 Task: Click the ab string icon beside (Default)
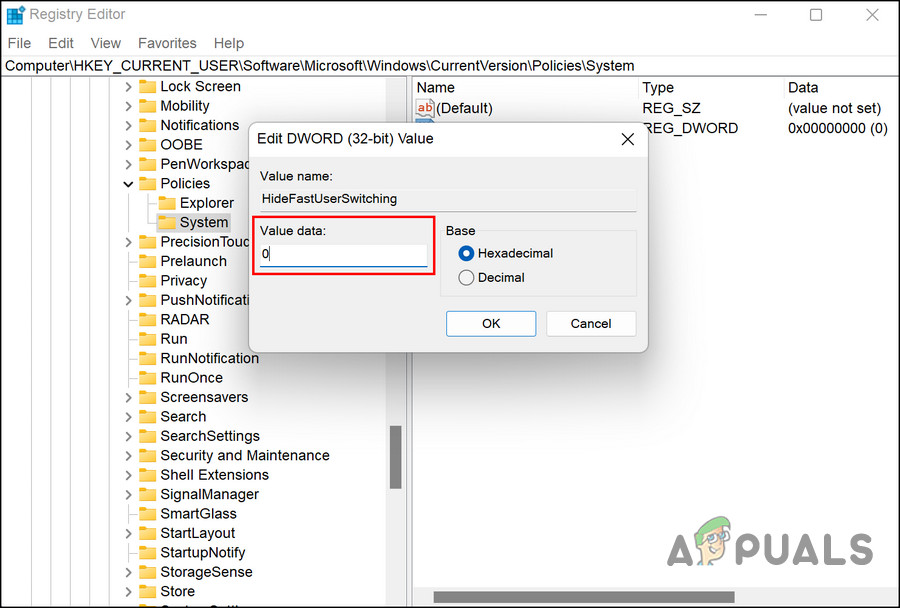[425, 108]
